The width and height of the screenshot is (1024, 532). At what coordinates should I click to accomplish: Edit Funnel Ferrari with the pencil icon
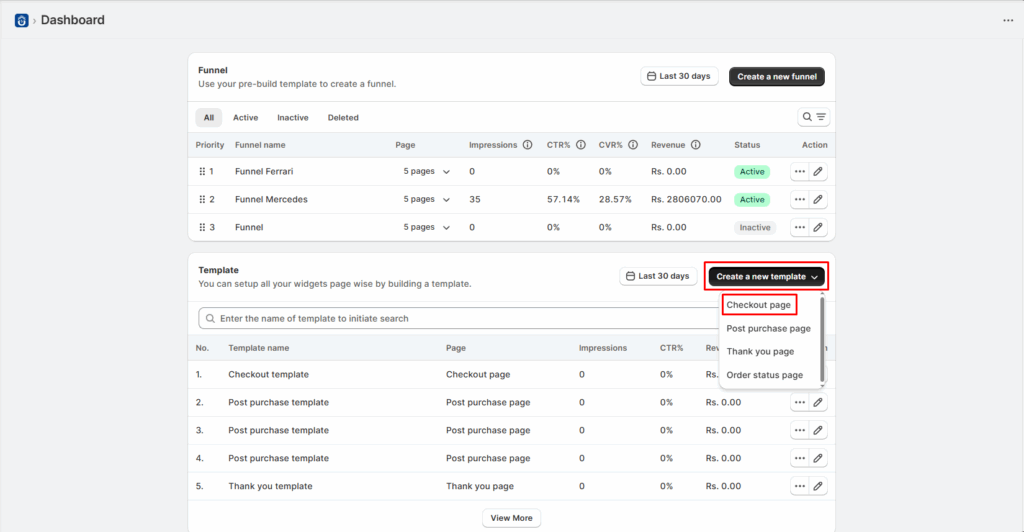pos(818,172)
